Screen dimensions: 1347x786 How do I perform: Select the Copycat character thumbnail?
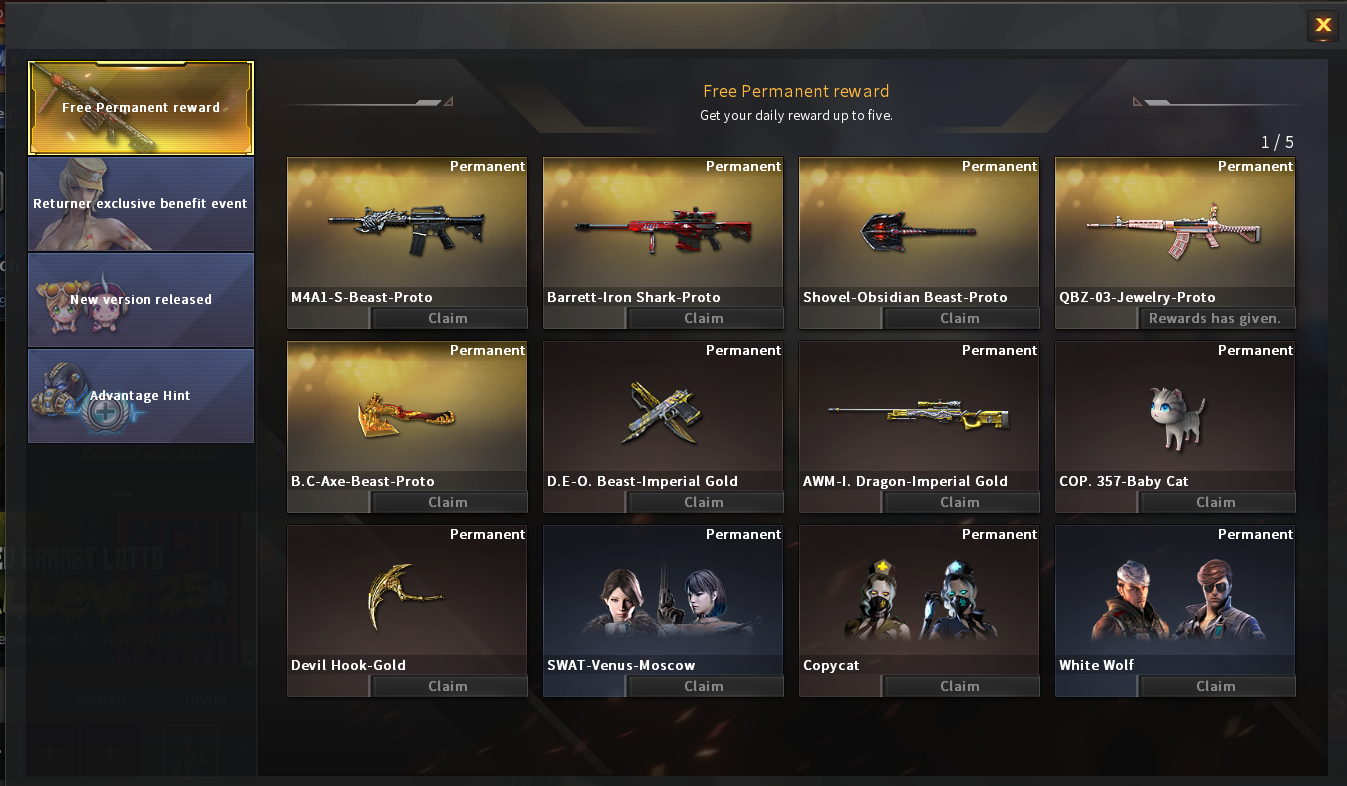918,598
